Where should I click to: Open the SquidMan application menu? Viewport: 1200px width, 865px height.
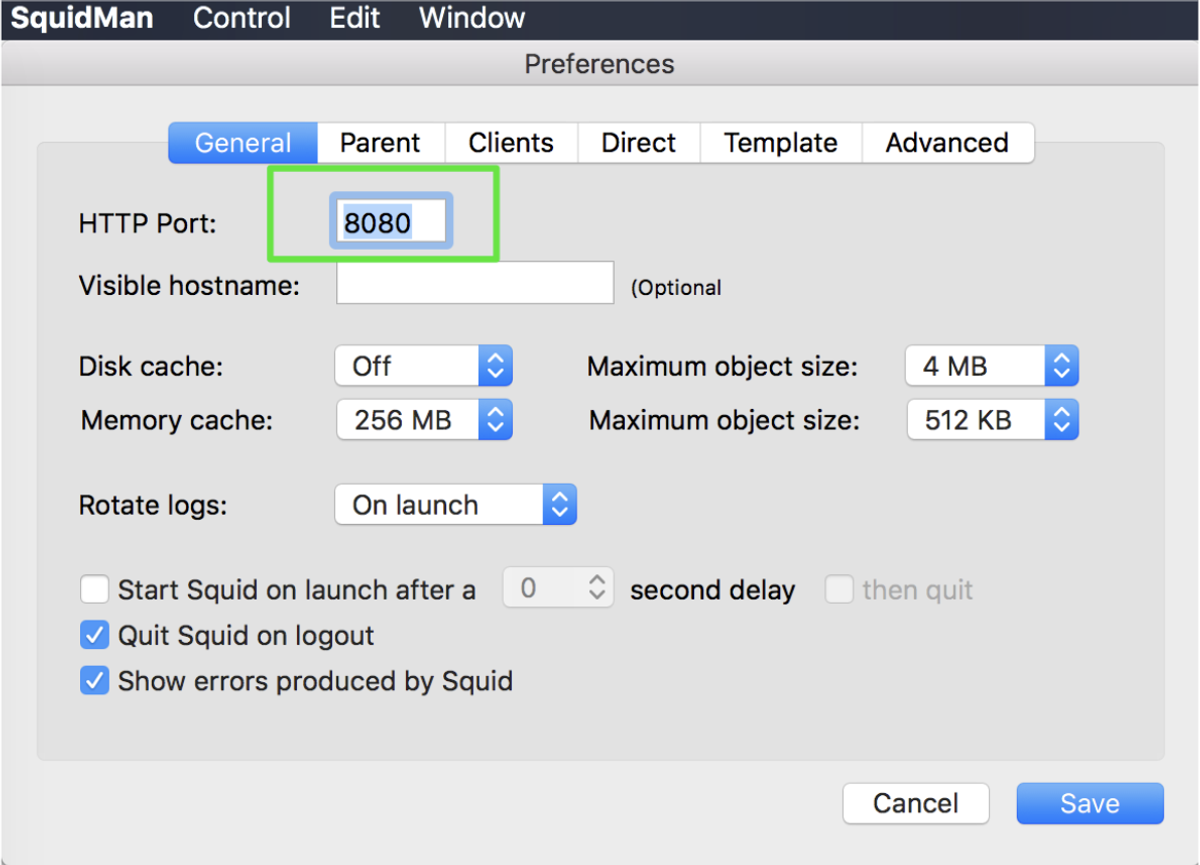point(82,18)
